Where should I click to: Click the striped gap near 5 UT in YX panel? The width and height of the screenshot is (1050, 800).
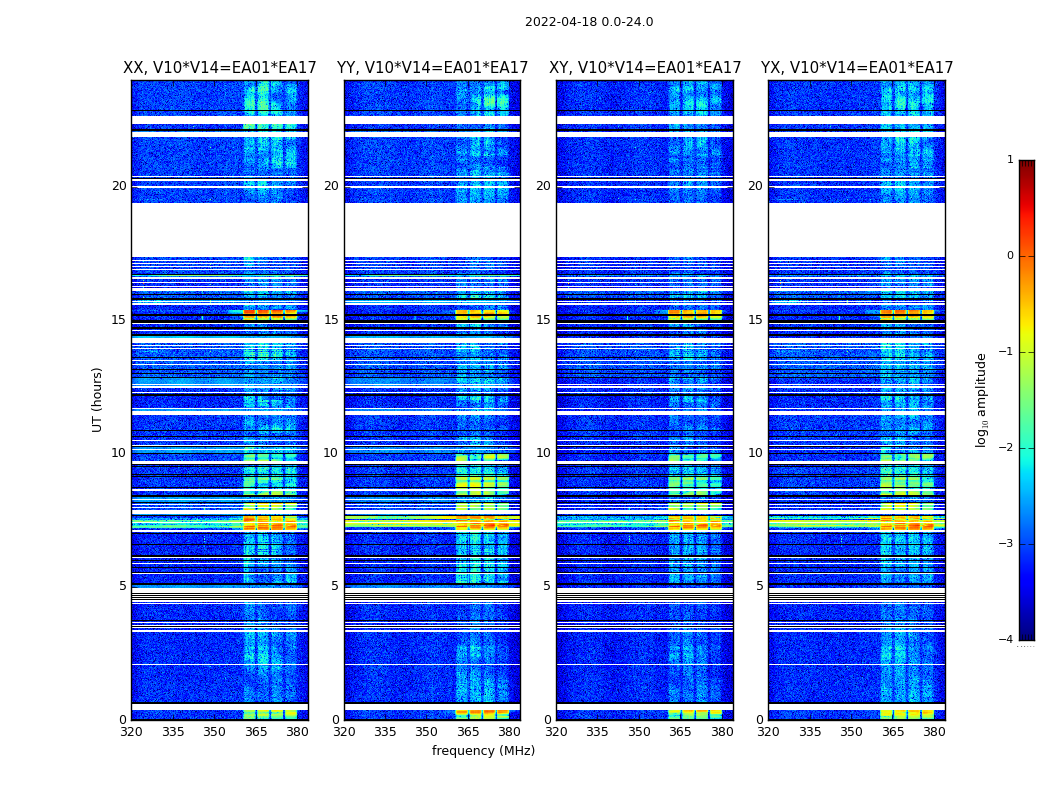pos(856,594)
